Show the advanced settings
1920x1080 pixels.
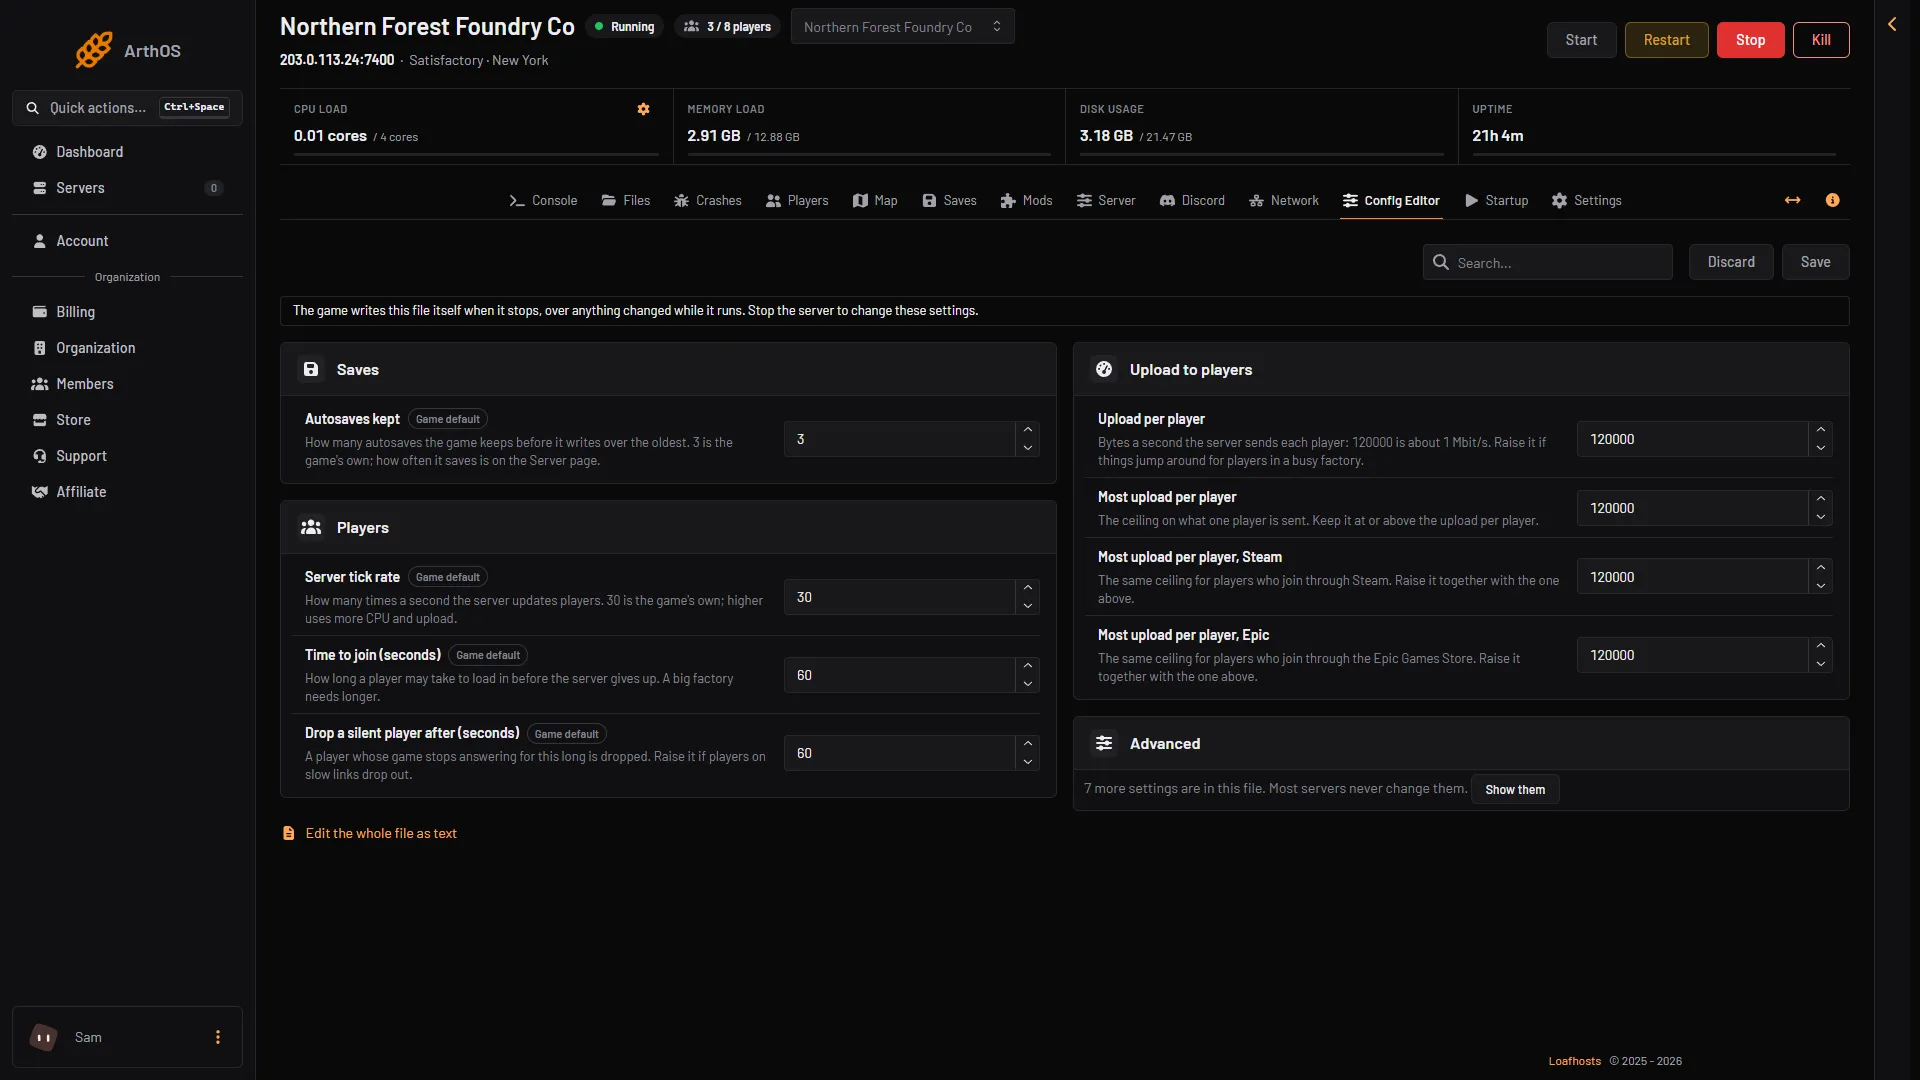(x=1515, y=790)
